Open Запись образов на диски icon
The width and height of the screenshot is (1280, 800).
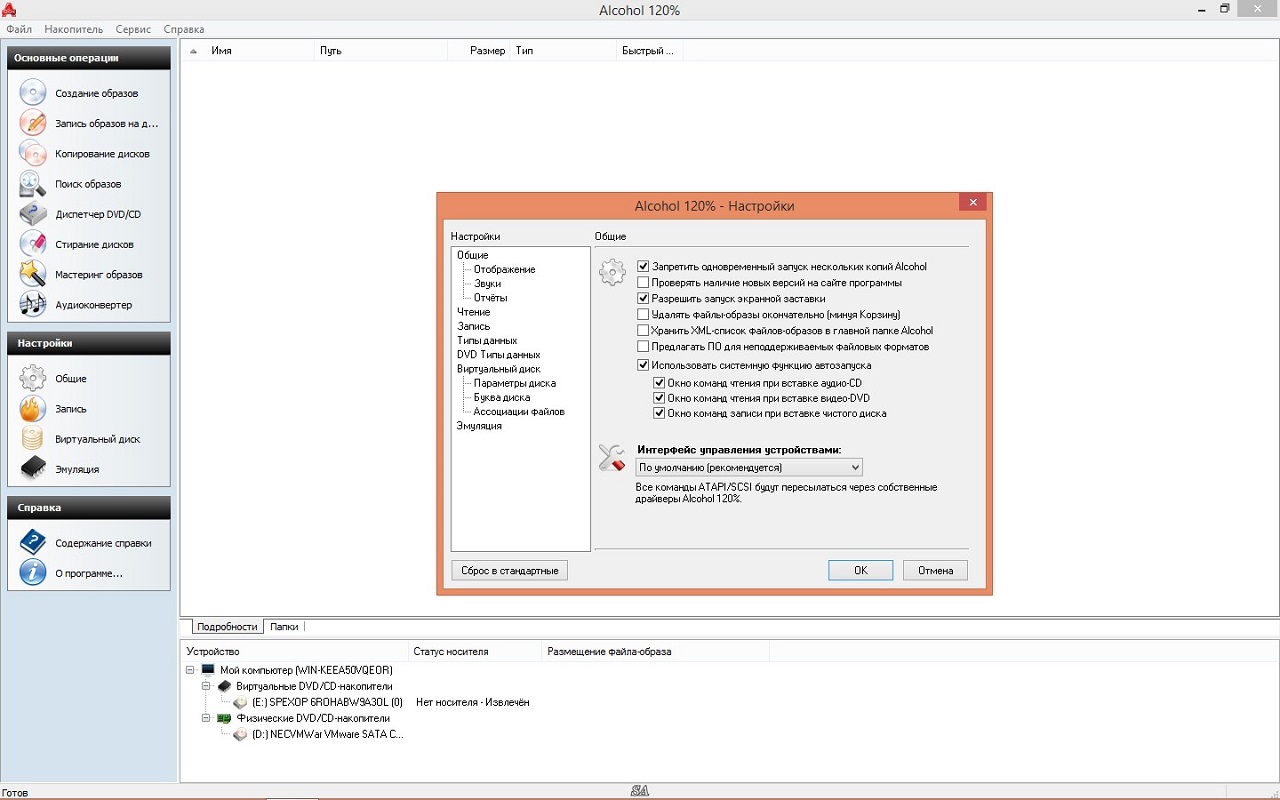(33, 123)
